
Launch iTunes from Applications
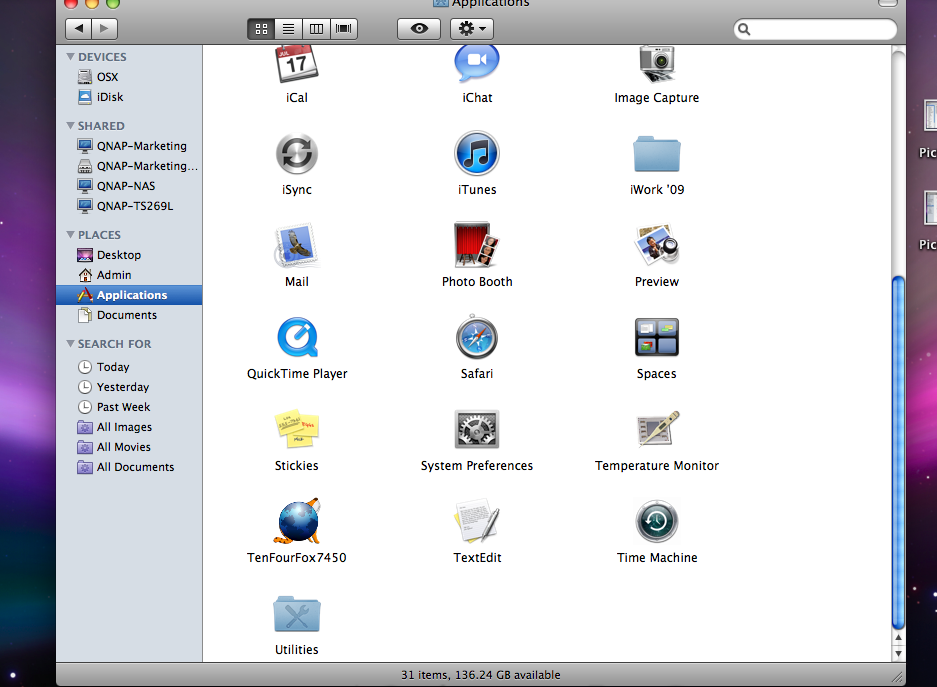[477, 154]
